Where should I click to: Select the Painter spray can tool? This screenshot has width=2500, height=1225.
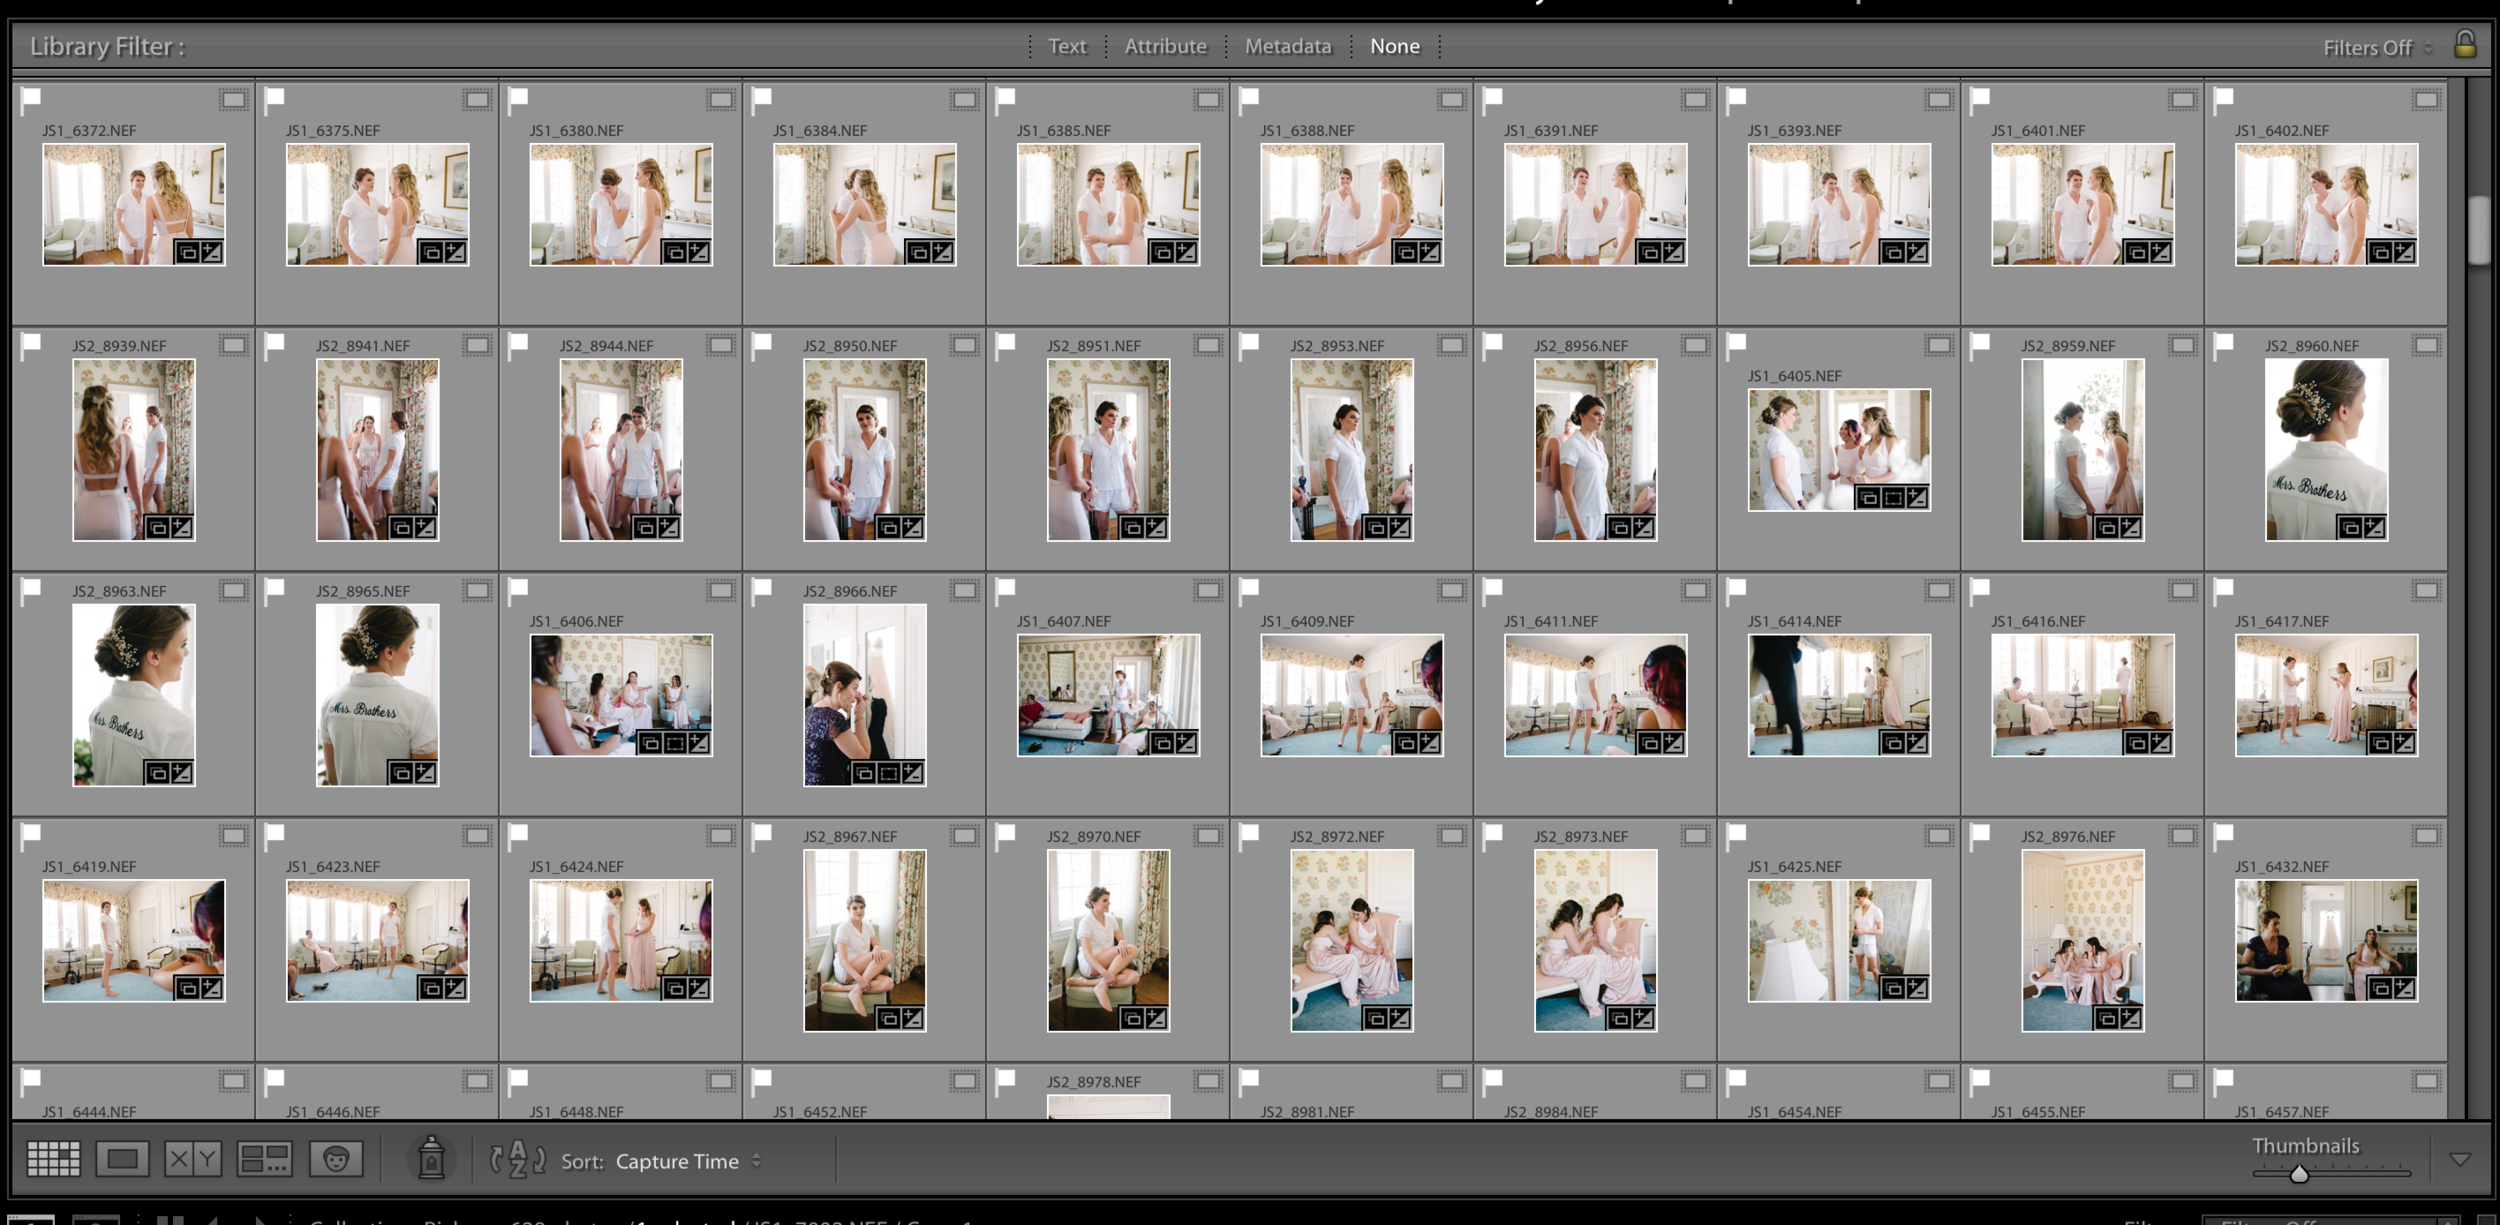point(431,1158)
